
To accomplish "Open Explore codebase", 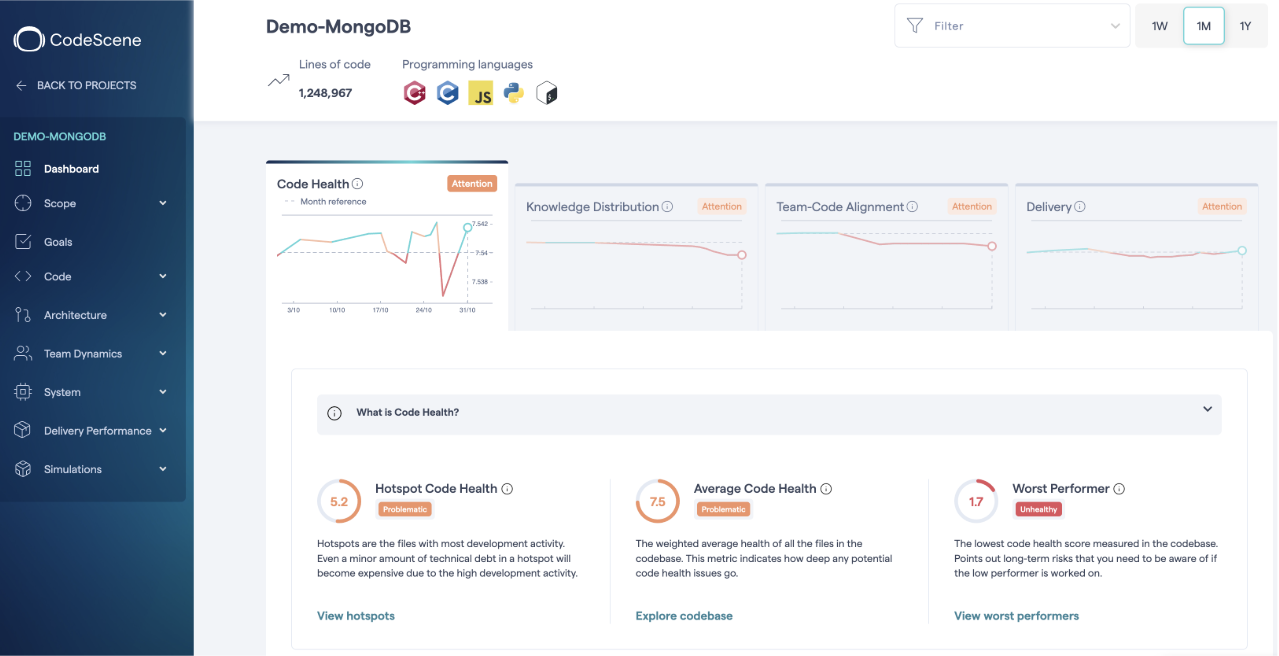I will tap(683, 616).
